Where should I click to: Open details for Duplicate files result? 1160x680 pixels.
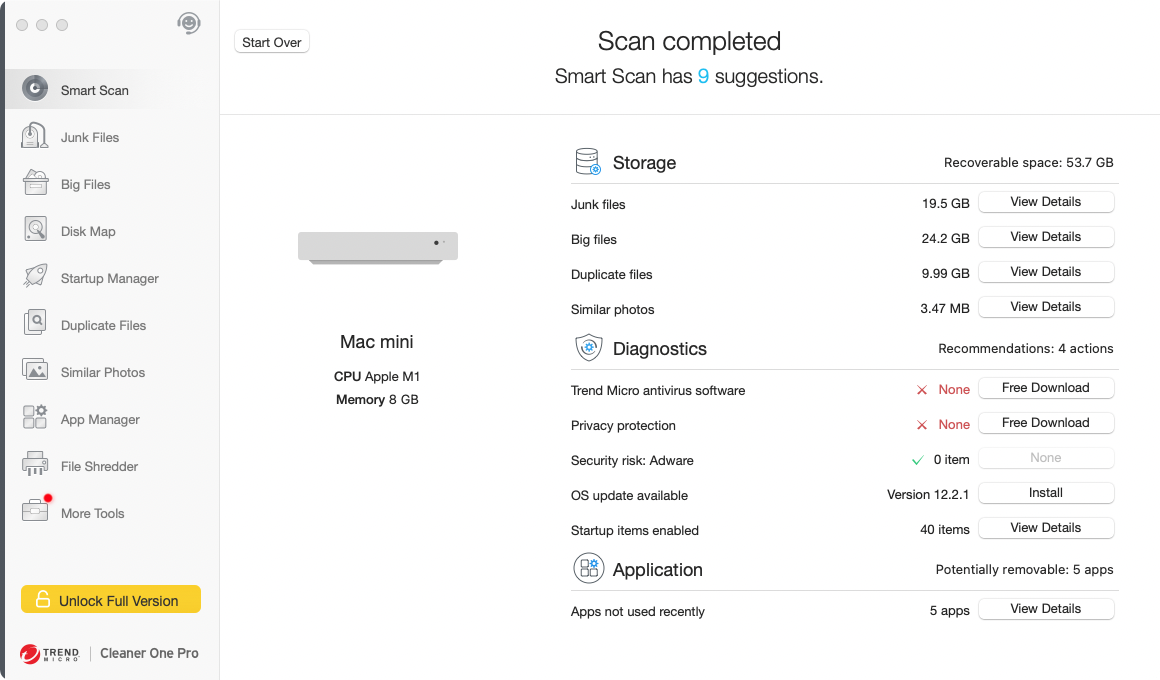tap(1045, 272)
